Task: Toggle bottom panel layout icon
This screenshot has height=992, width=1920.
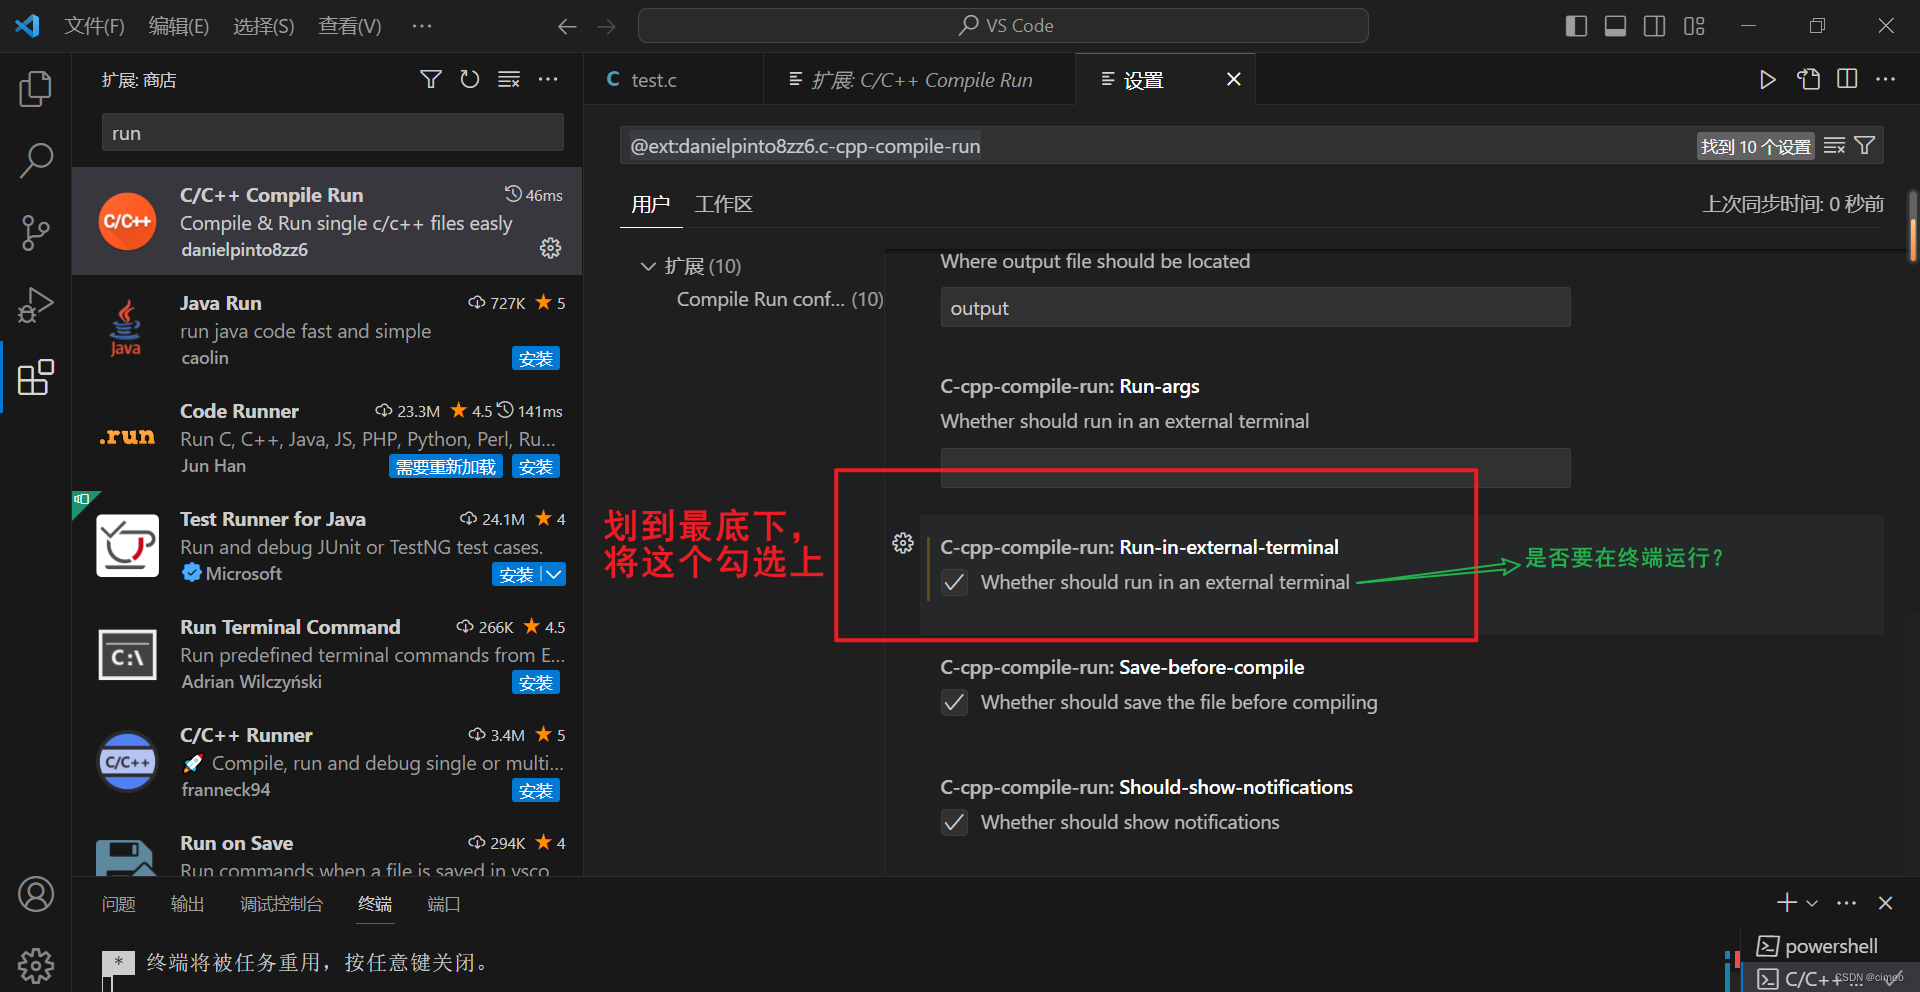Action: [1615, 26]
